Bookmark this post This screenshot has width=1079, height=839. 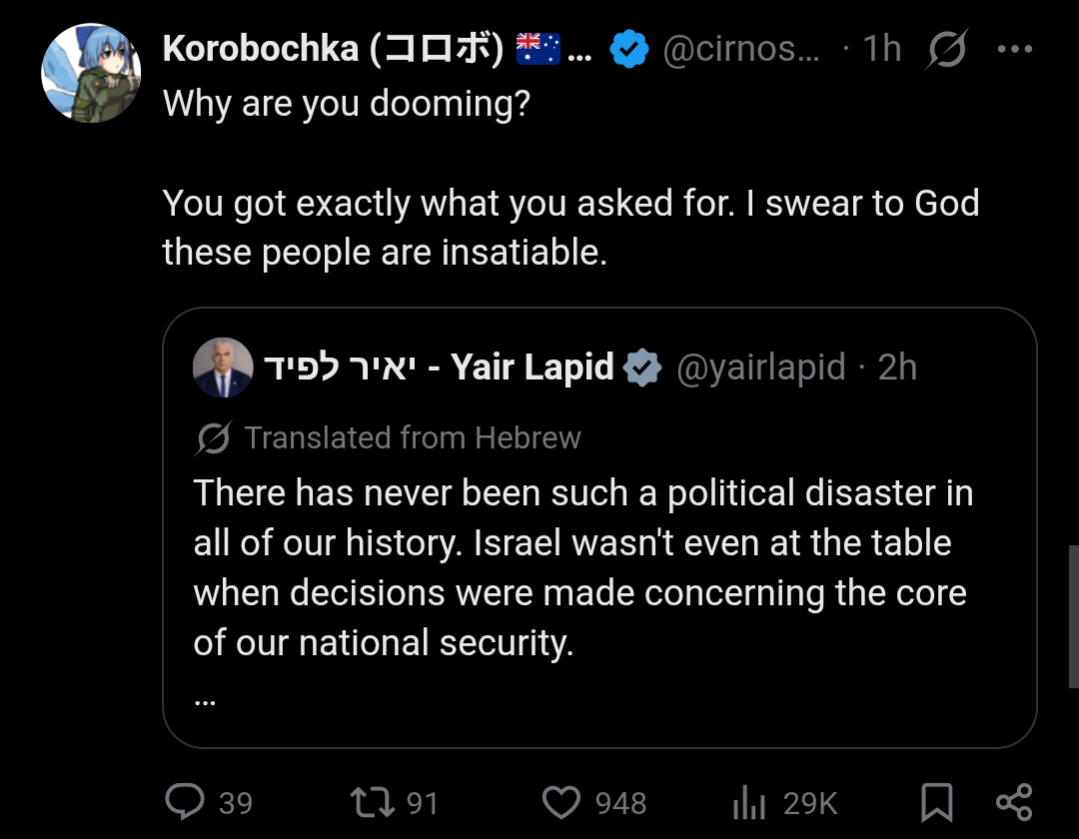click(x=936, y=801)
